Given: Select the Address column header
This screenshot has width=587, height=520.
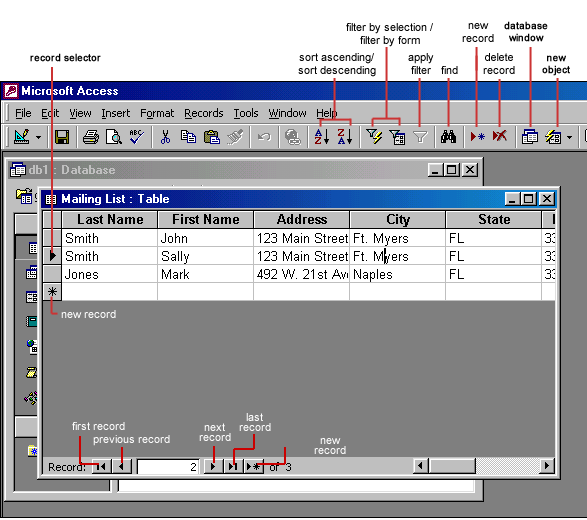Looking at the screenshot, I should [302, 219].
